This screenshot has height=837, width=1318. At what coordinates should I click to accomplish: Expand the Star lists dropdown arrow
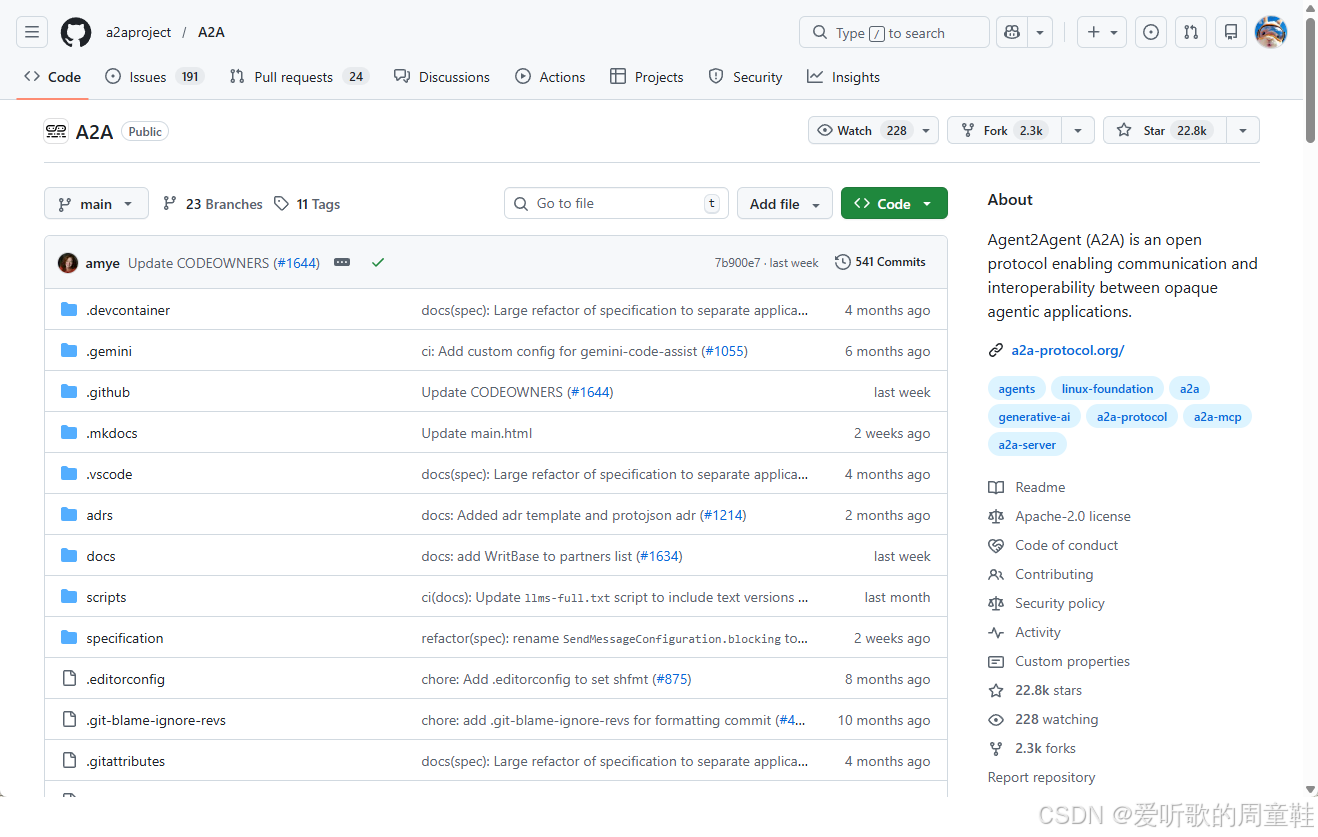click(1243, 131)
